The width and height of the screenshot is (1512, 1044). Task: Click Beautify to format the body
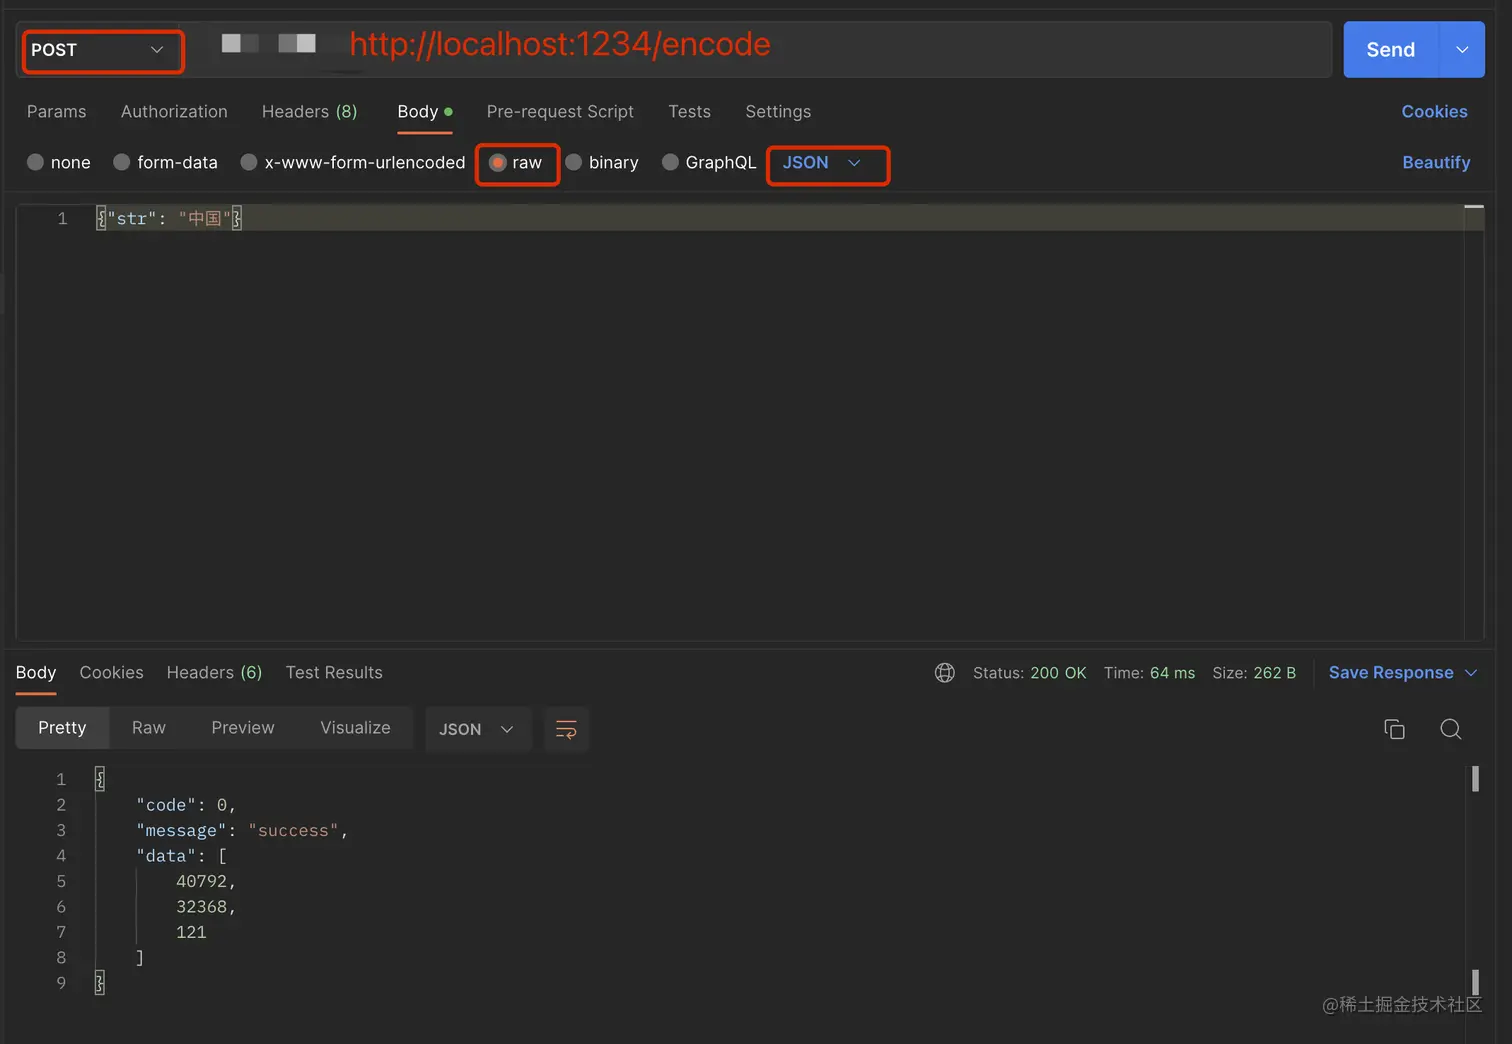(x=1436, y=163)
